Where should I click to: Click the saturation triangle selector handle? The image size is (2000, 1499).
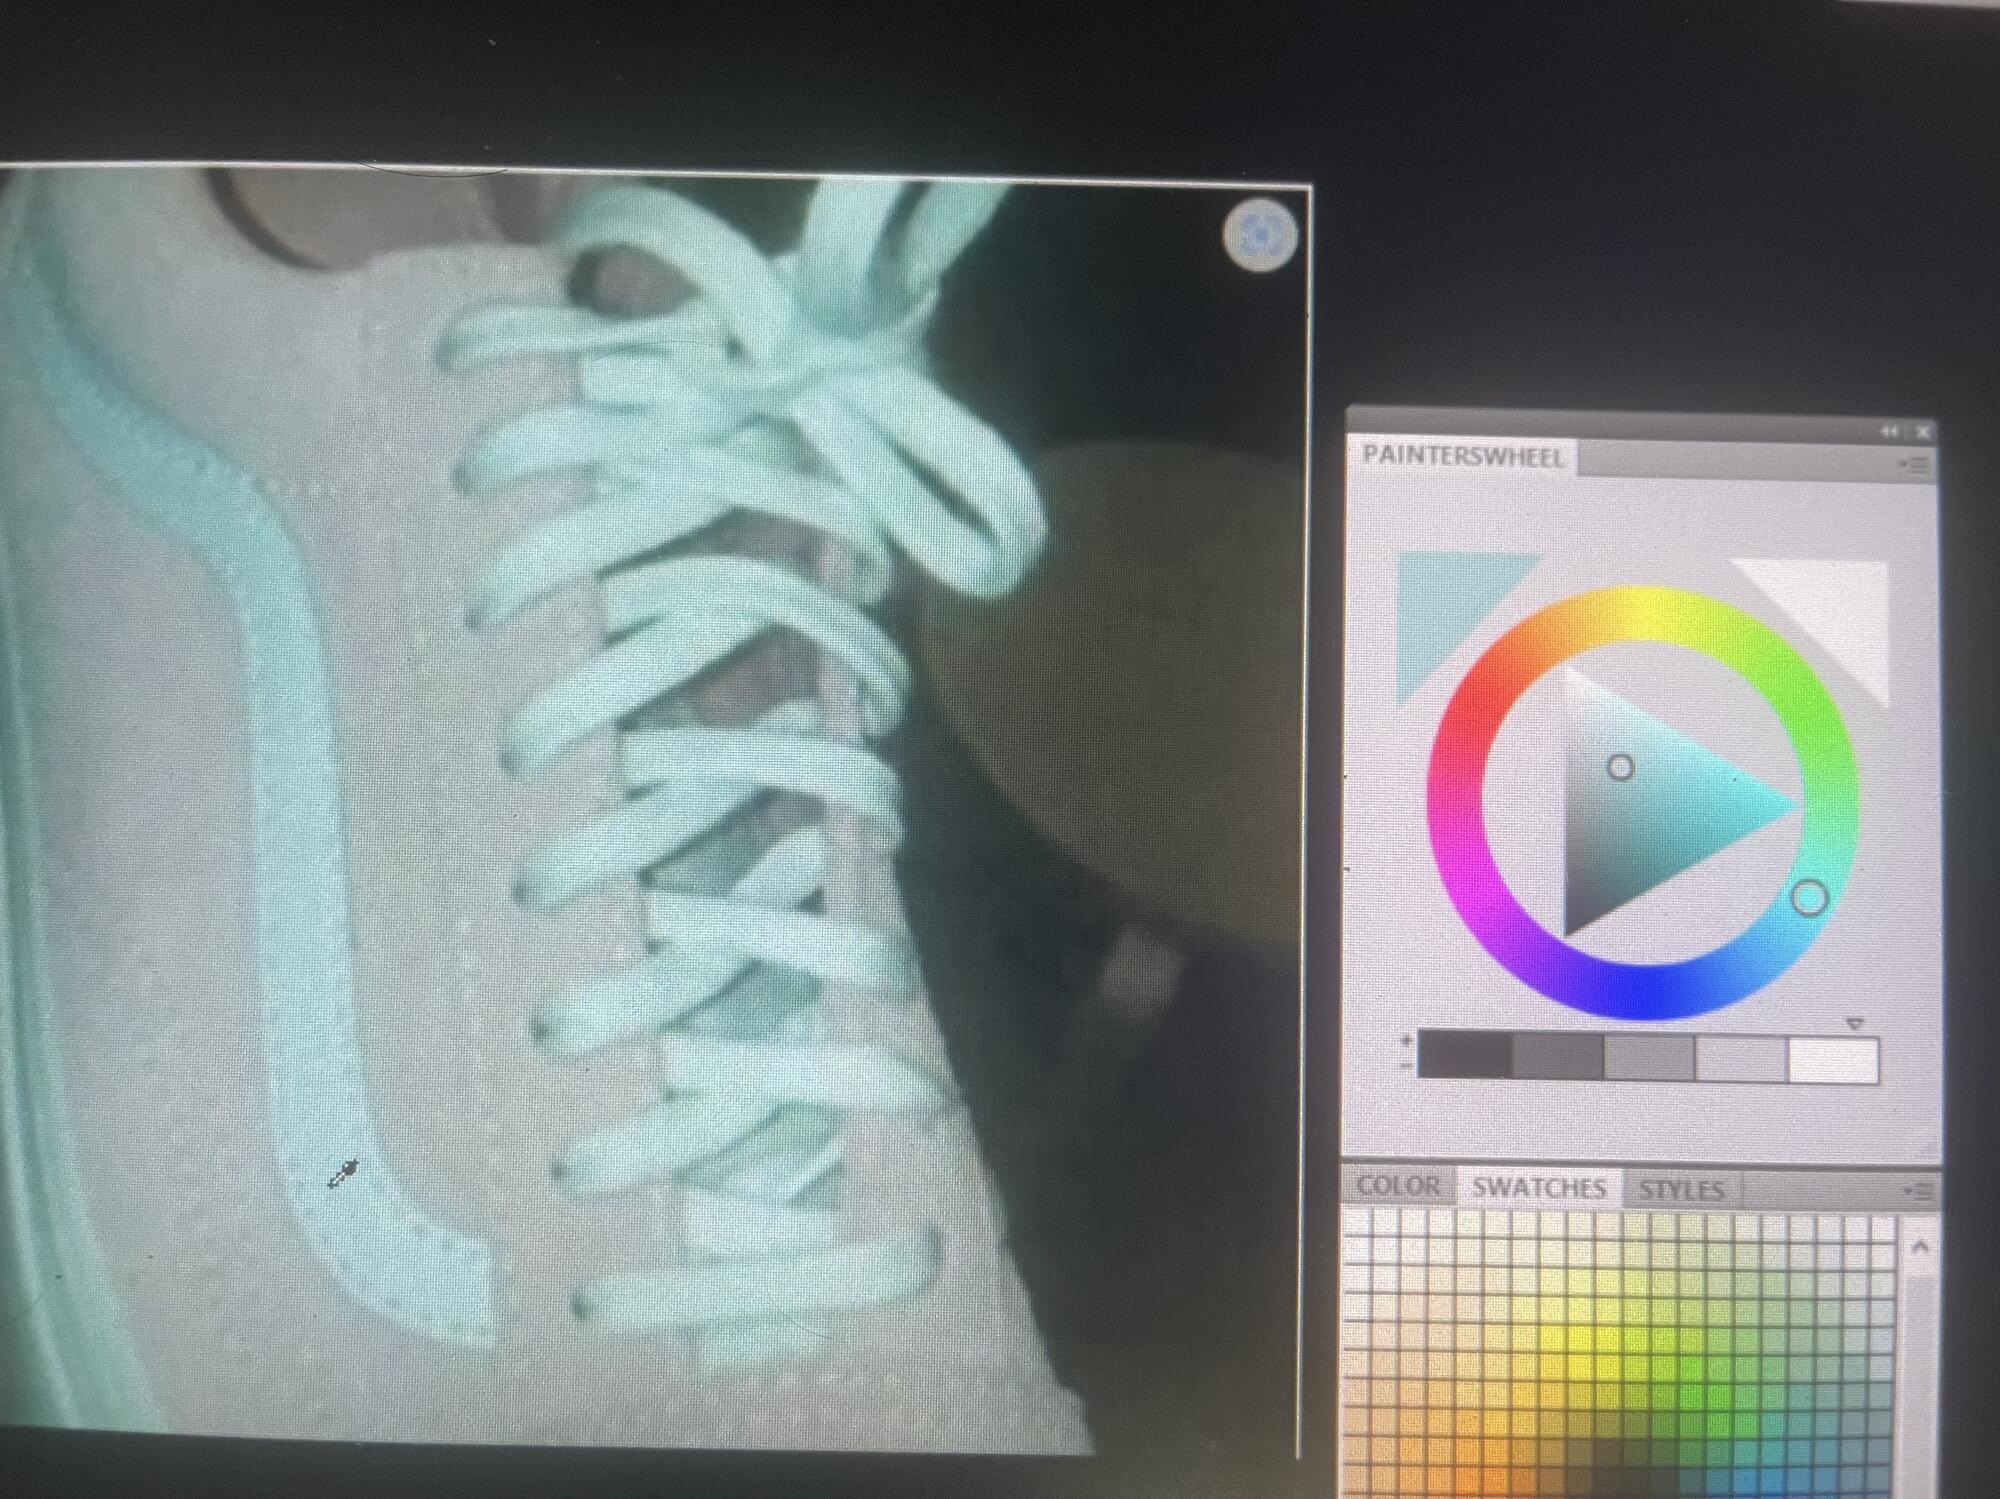coord(1620,768)
